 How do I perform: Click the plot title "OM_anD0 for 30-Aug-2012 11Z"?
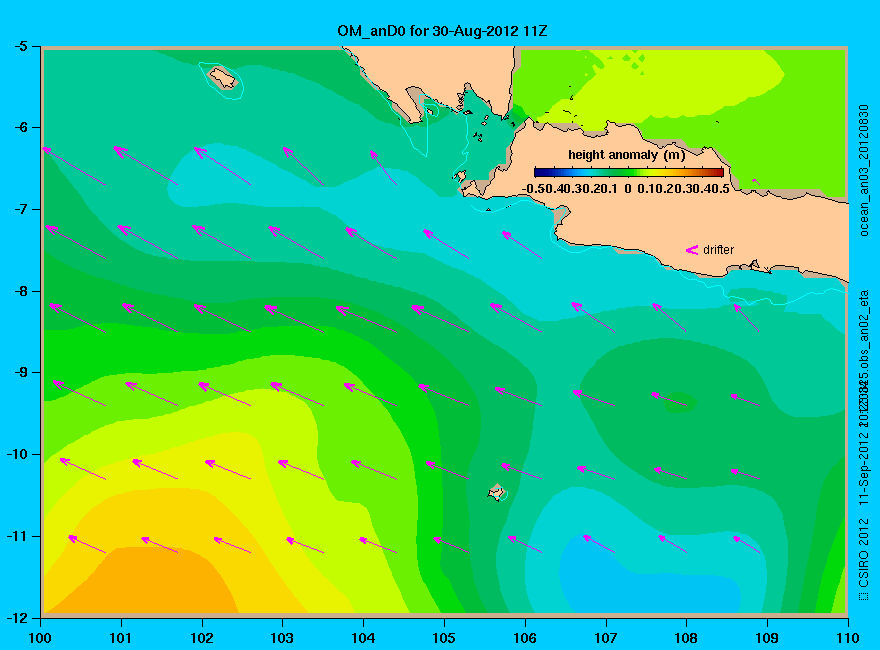442,30
